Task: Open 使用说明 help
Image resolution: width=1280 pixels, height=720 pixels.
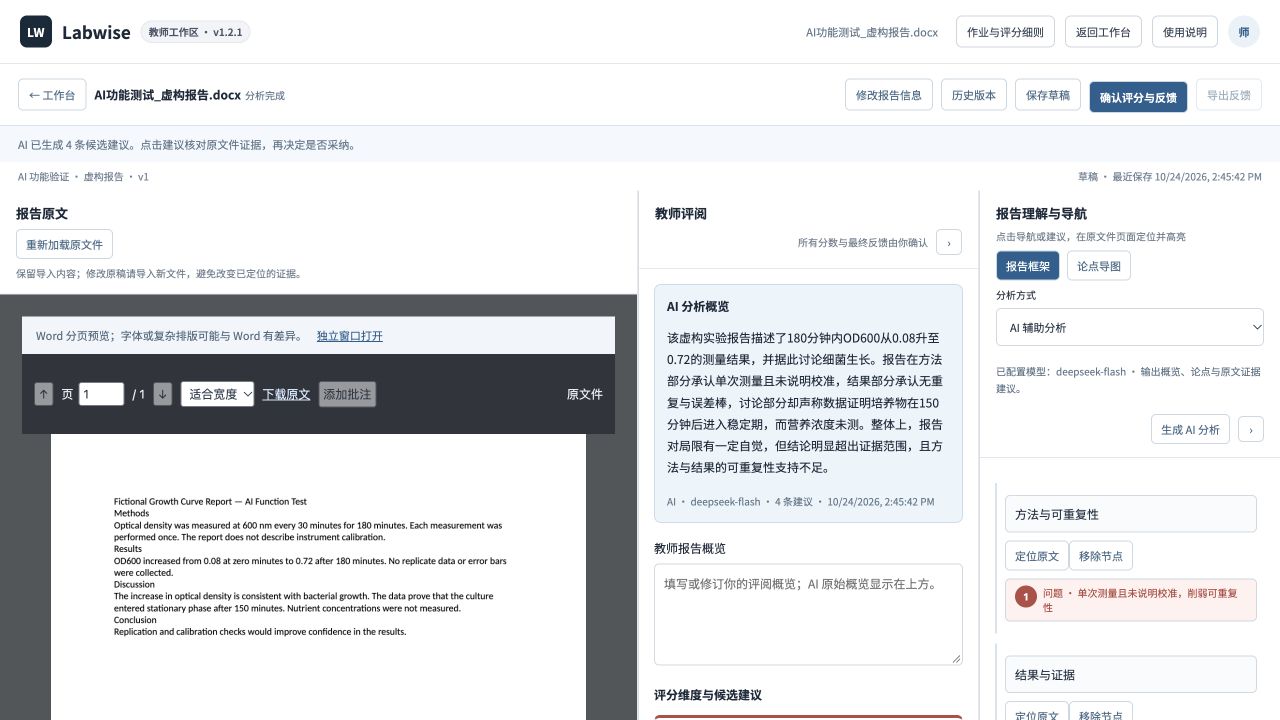Action: 1185,32
